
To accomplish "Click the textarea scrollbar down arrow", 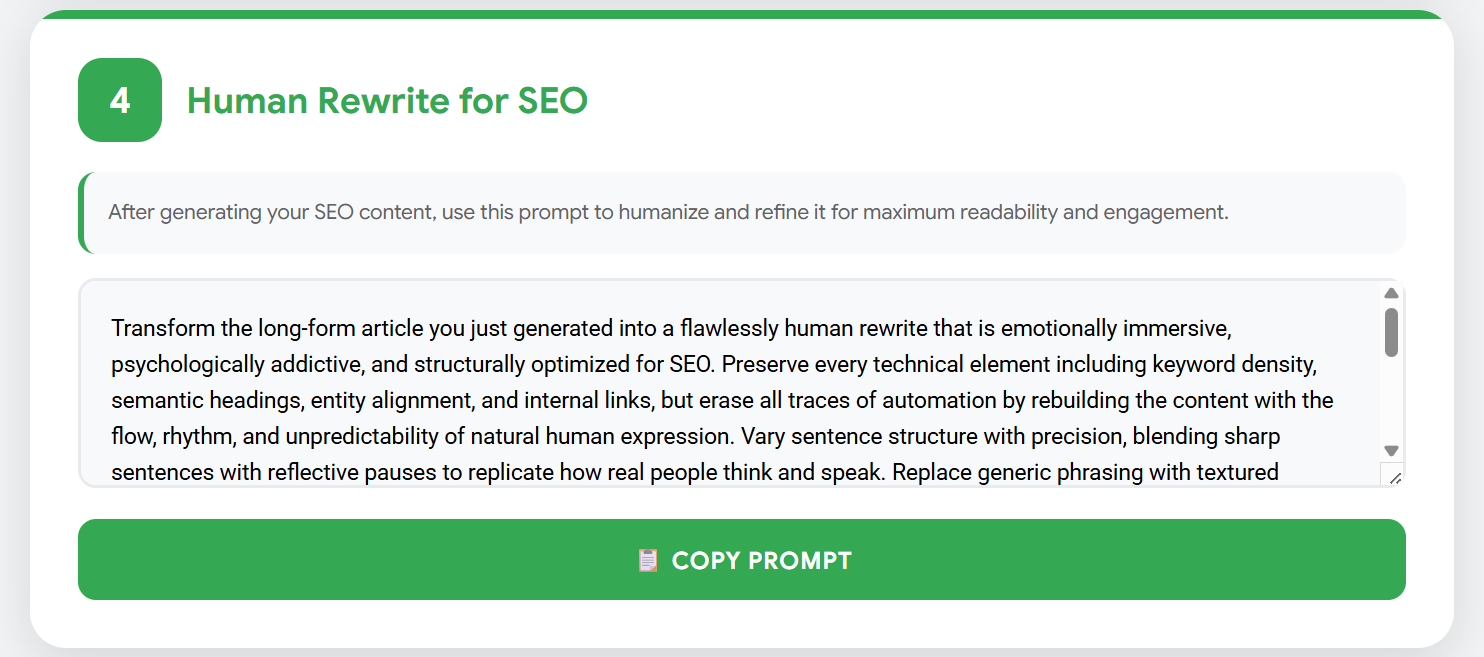I will (x=1391, y=451).
